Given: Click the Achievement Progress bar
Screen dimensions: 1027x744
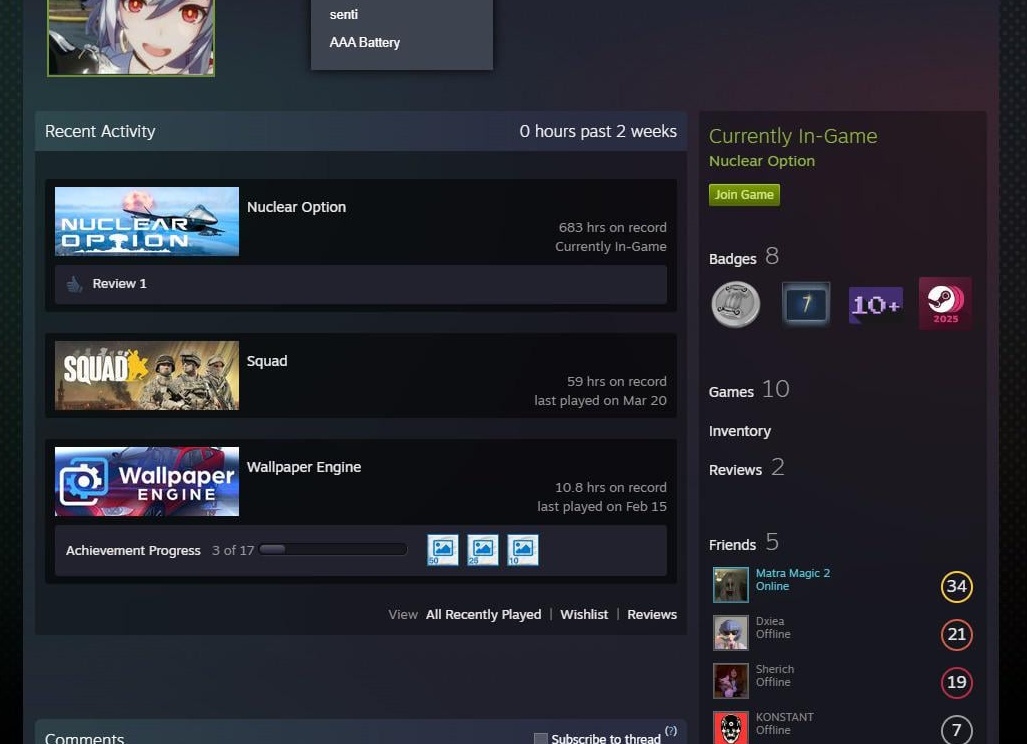Looking at the screenshot, I should point(333,549).
